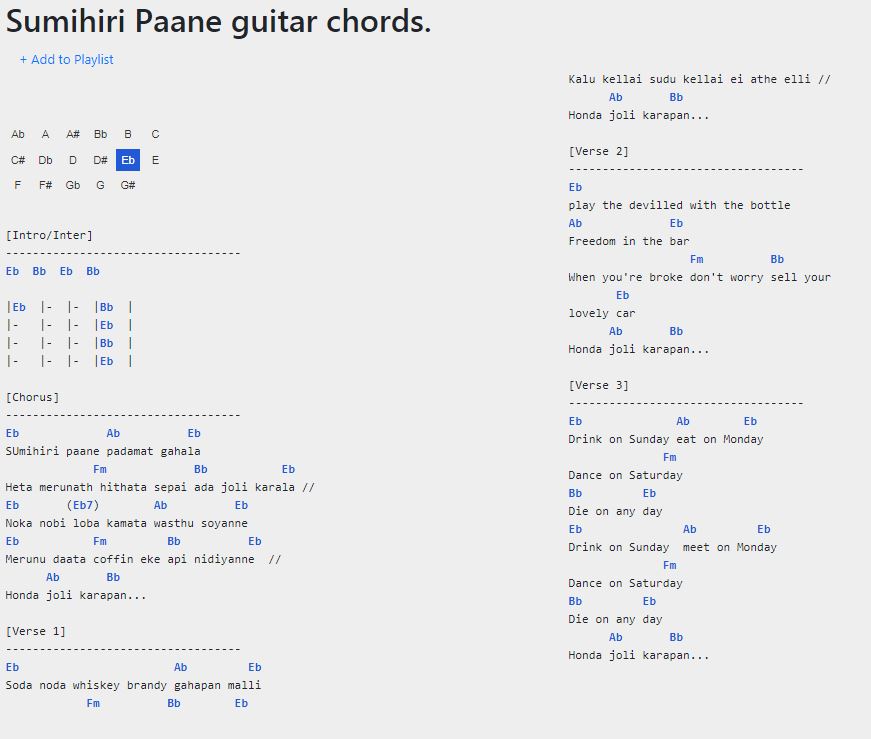The image size is (871, 739).
Task: Switch key to Bb in transpose grid
Action: click(x=101, y=134)
